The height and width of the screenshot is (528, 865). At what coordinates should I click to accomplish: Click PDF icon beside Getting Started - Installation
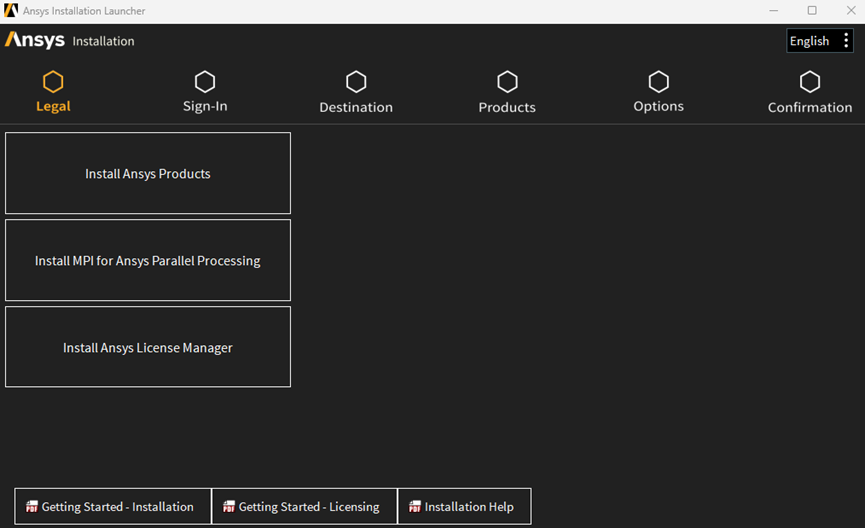(x=32, y=506)
